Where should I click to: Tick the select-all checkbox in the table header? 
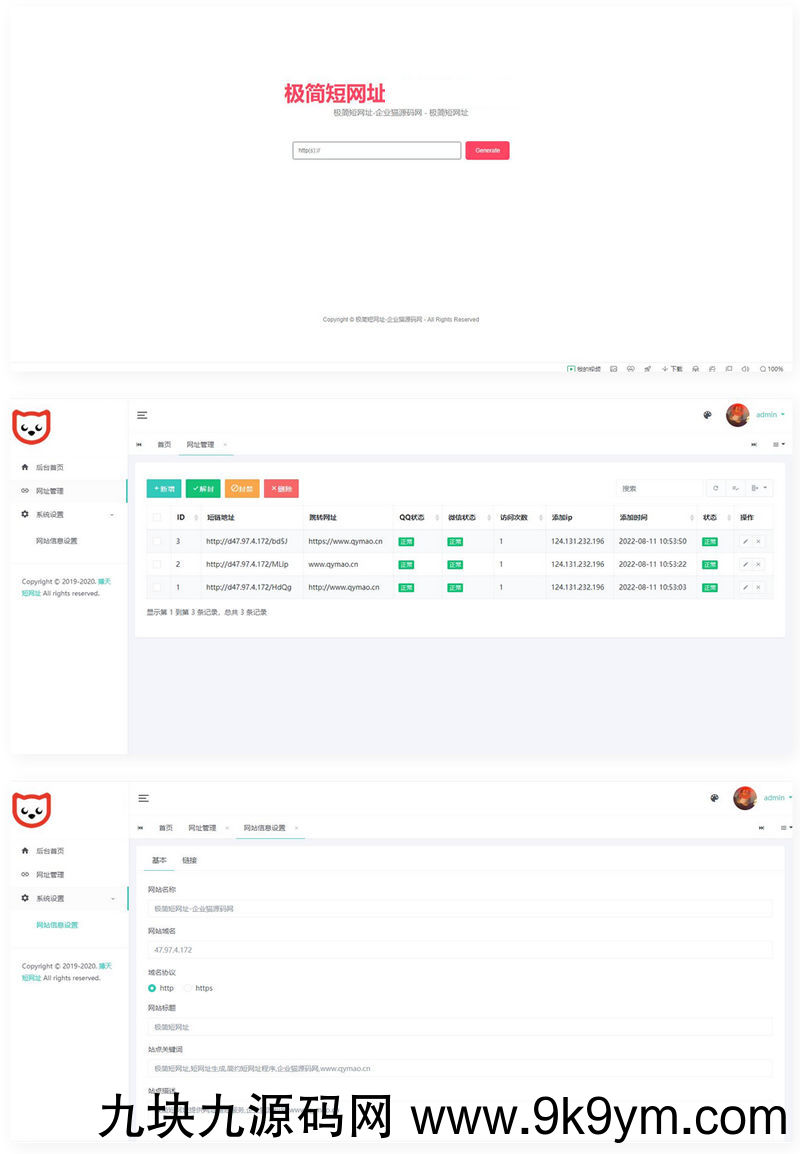tap(157, 518)
